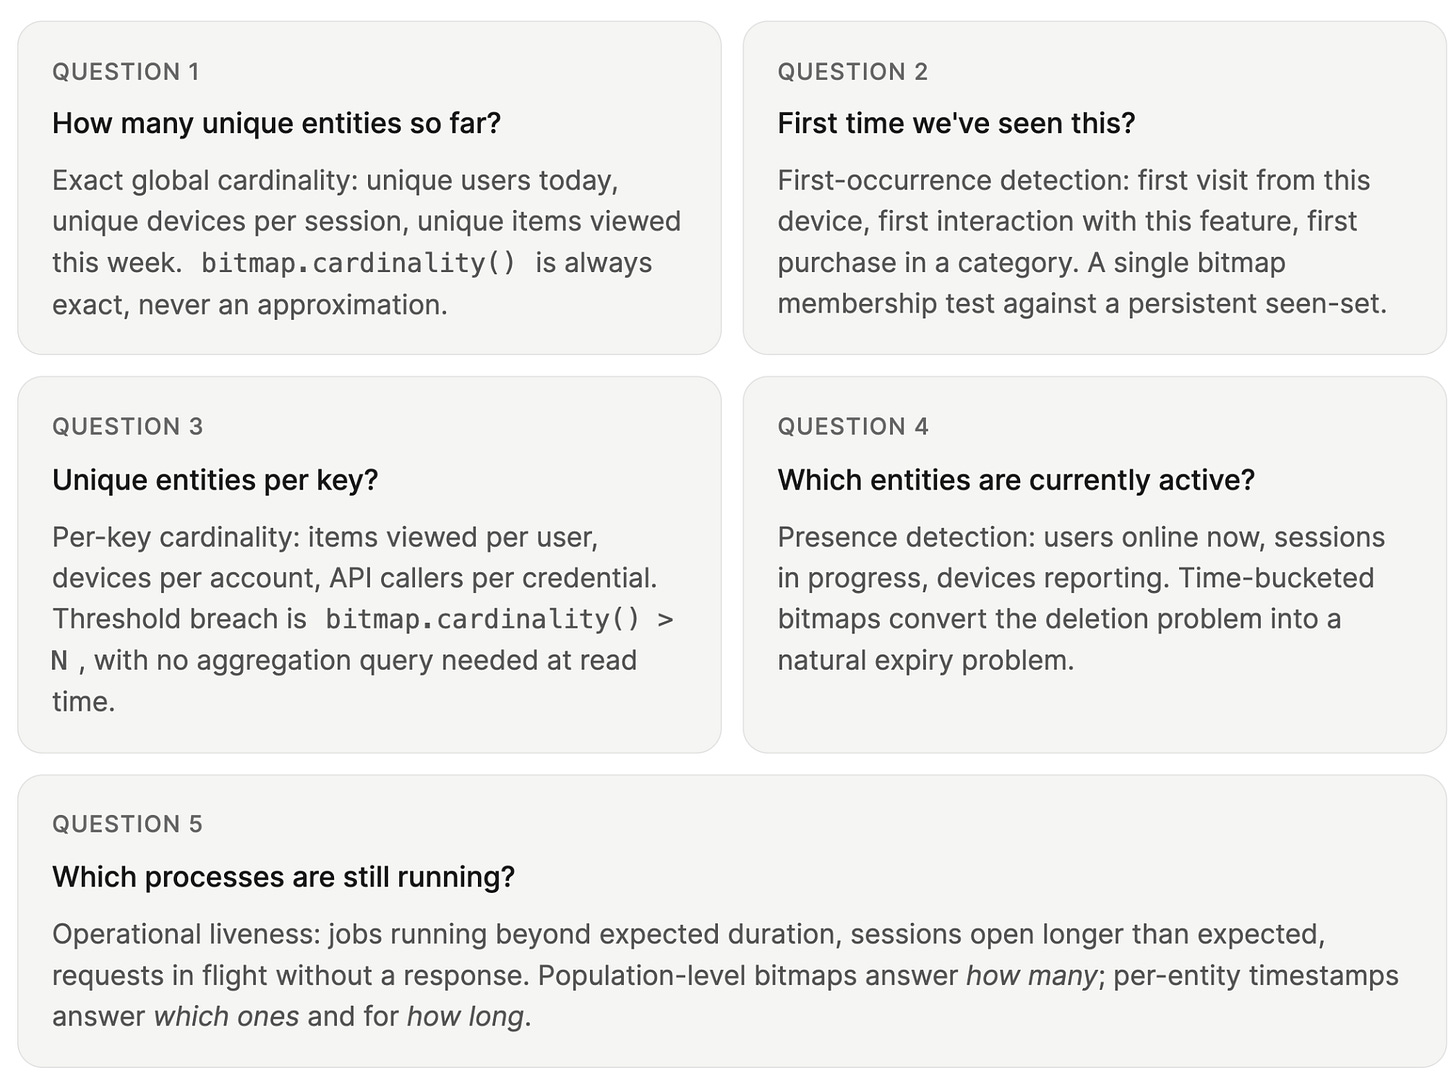Select heading 'How many unique entities so far?'
The width and height of the screenshot is (1456, 1082).
pos(276,124)
